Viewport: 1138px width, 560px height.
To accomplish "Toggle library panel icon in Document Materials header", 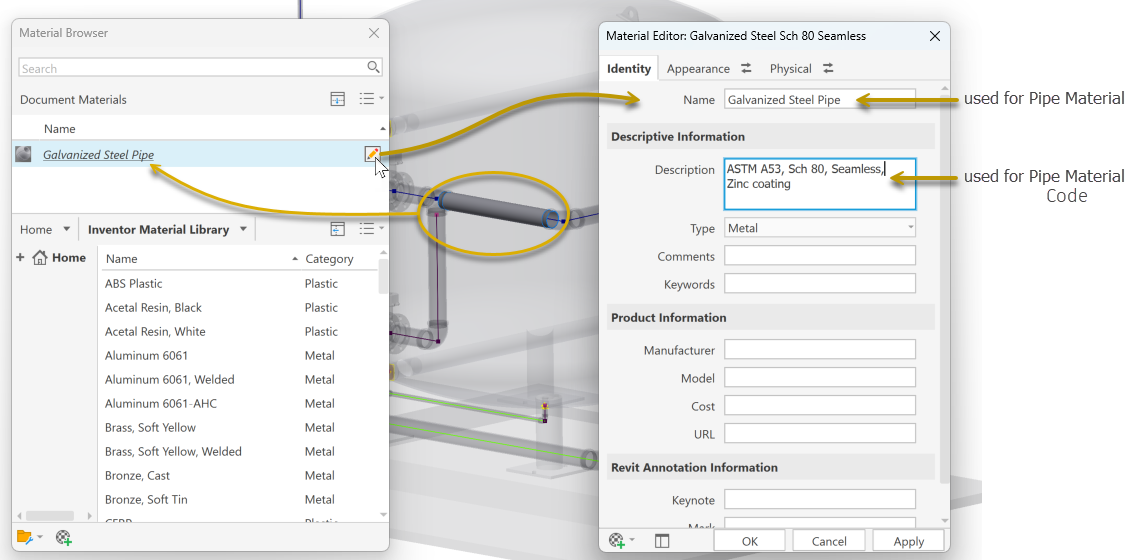I will [337, 99].
